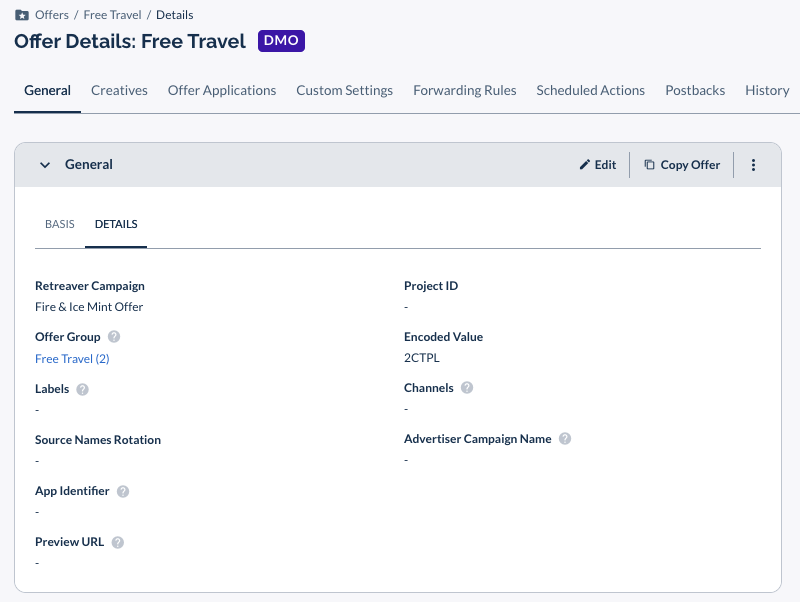Open the Custom Settings tab
This screenshot has height=602, width=800.
click(x=344, y=90)
